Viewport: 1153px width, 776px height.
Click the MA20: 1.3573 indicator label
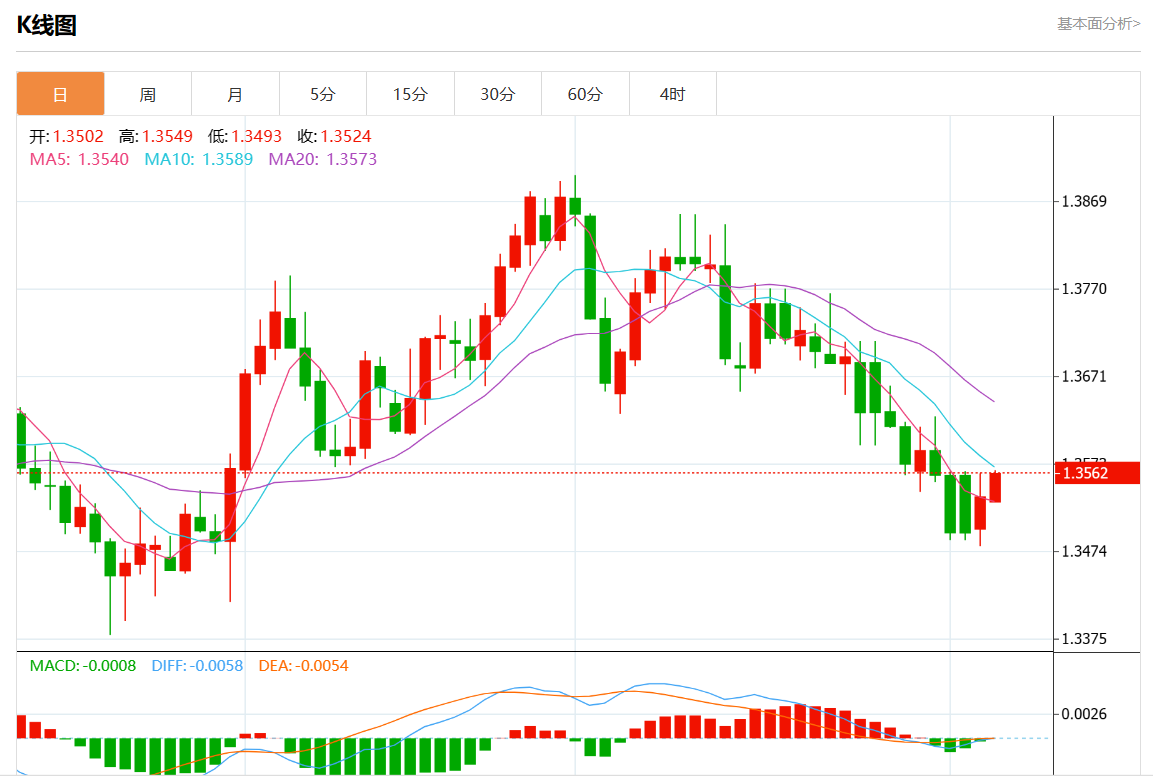pyautogui.click(x=323, y=159)
